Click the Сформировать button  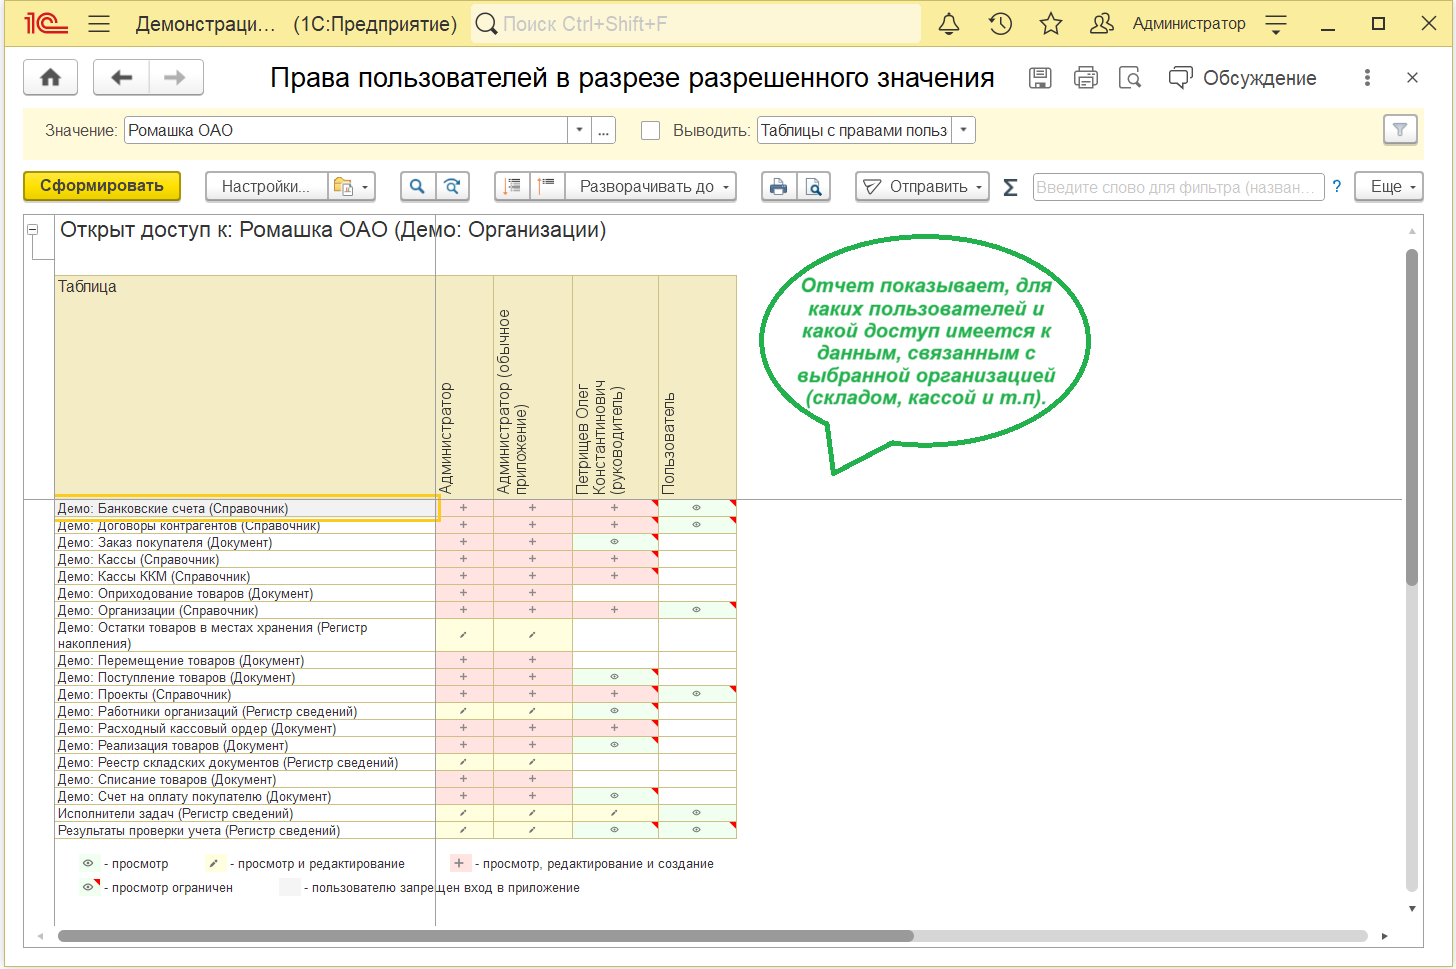pyautogui.click(x=102, y=186)
